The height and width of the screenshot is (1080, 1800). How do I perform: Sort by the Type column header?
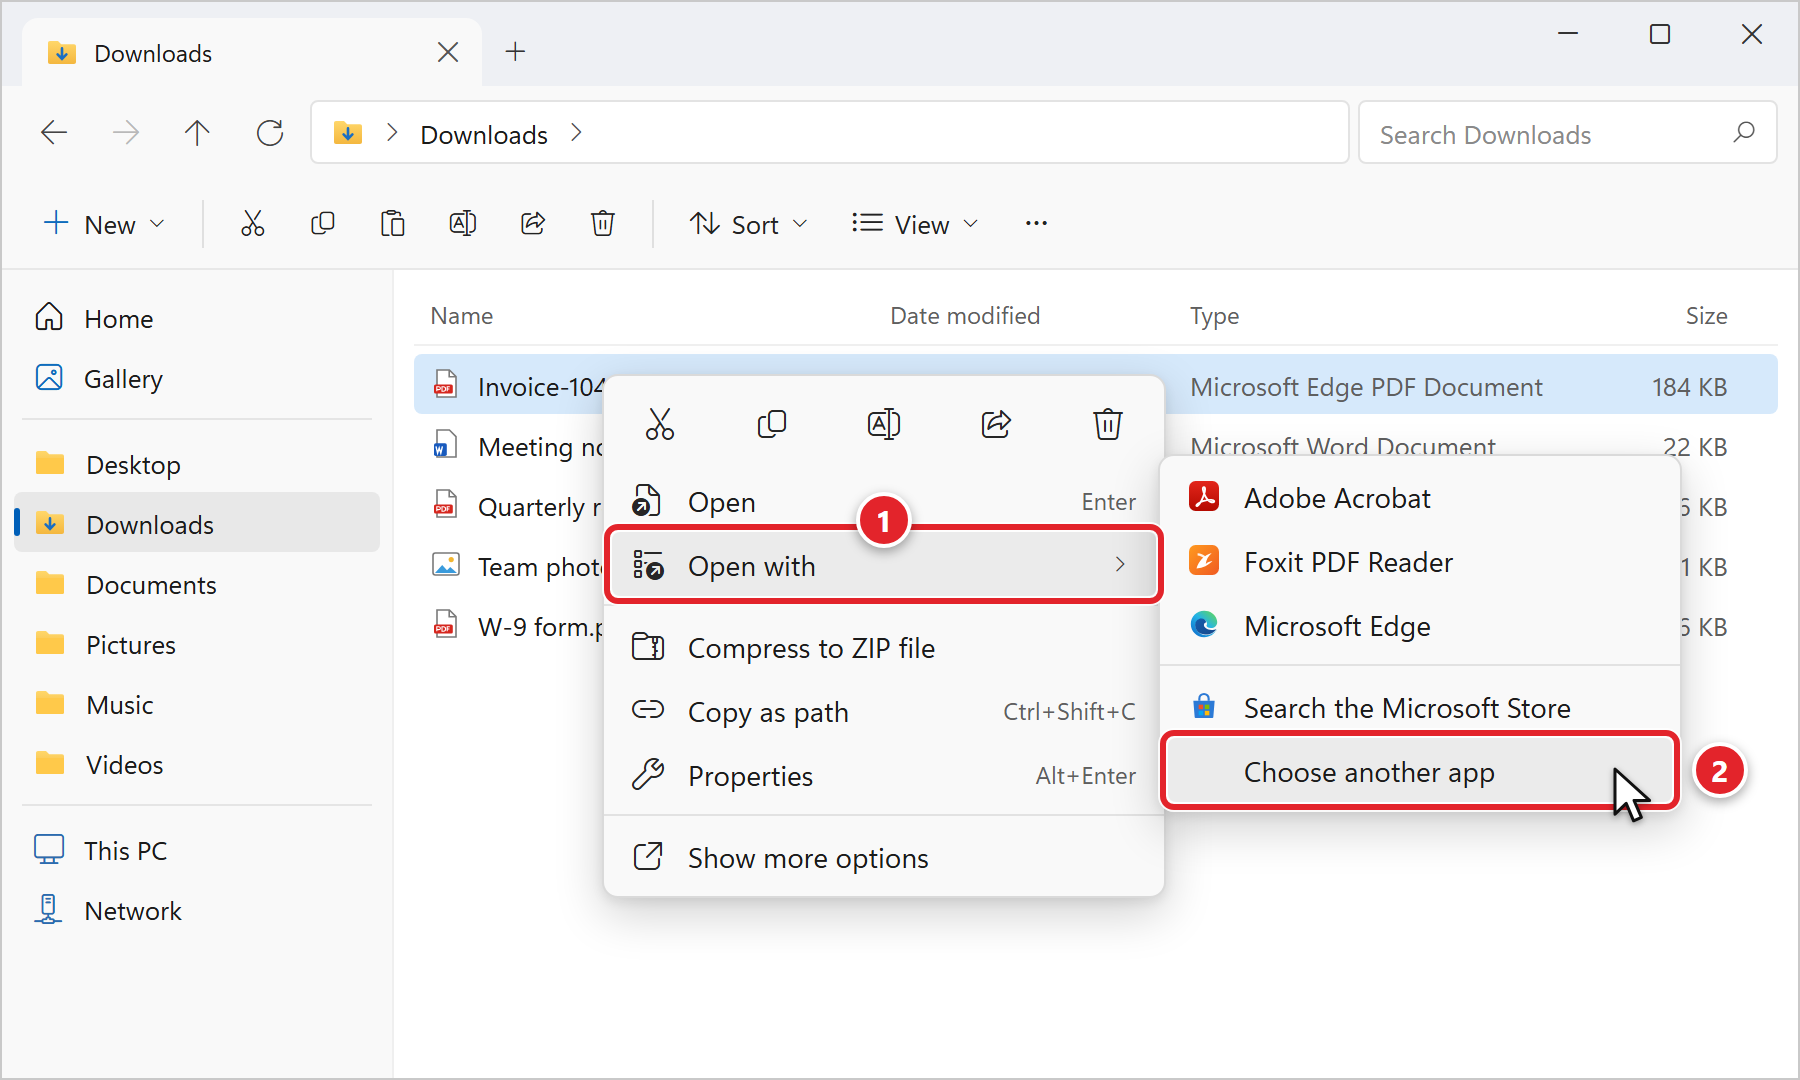[1214, 316]
